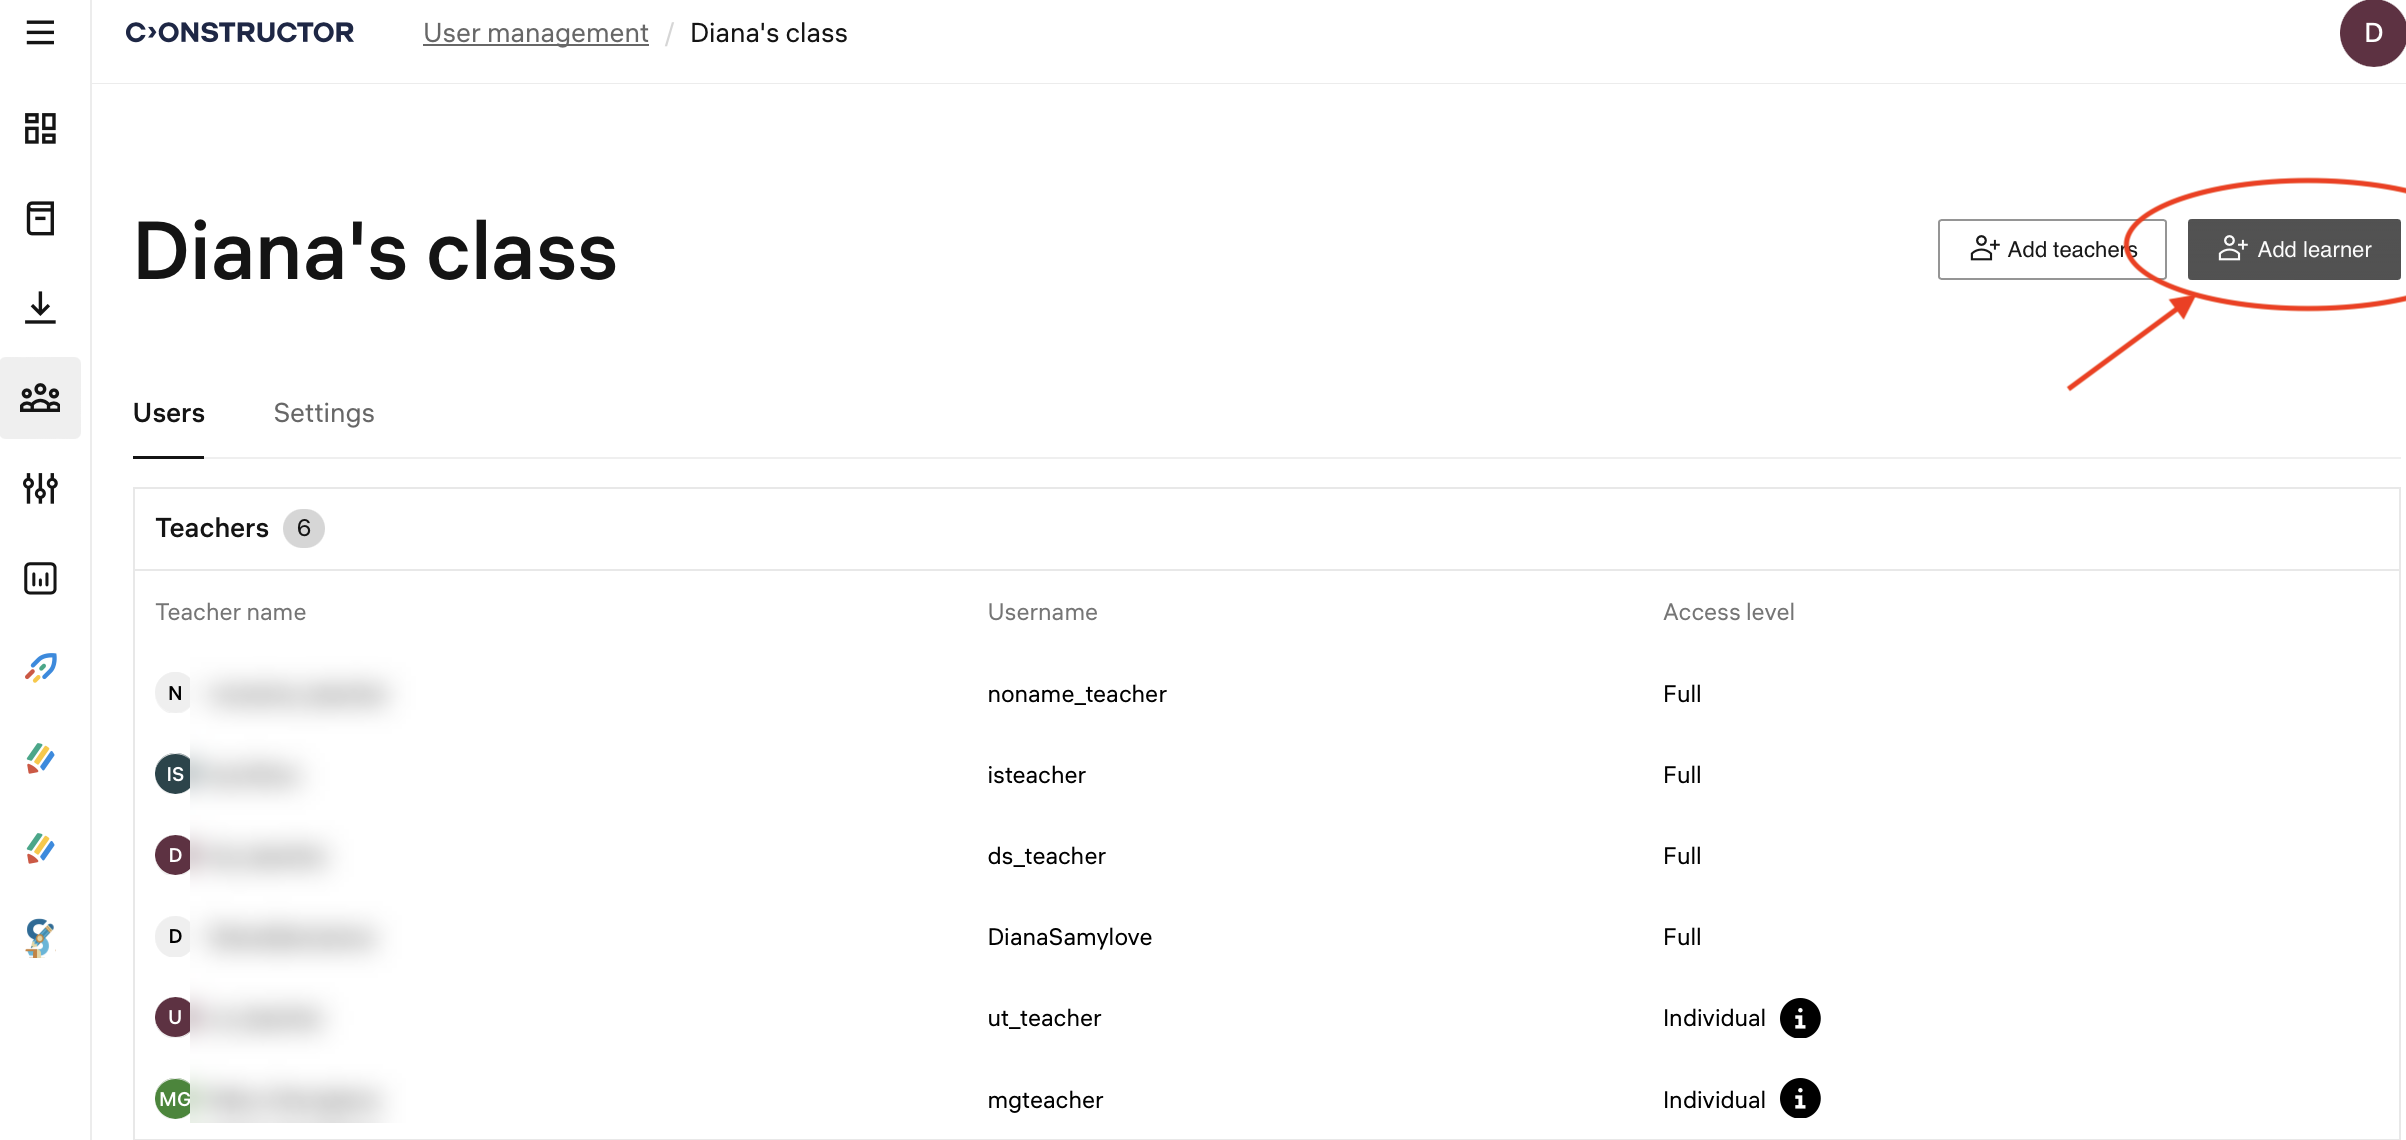Show info for mgteacher Individual access
This screenshot has width=2406, height=1140.
point(1800,1099)
